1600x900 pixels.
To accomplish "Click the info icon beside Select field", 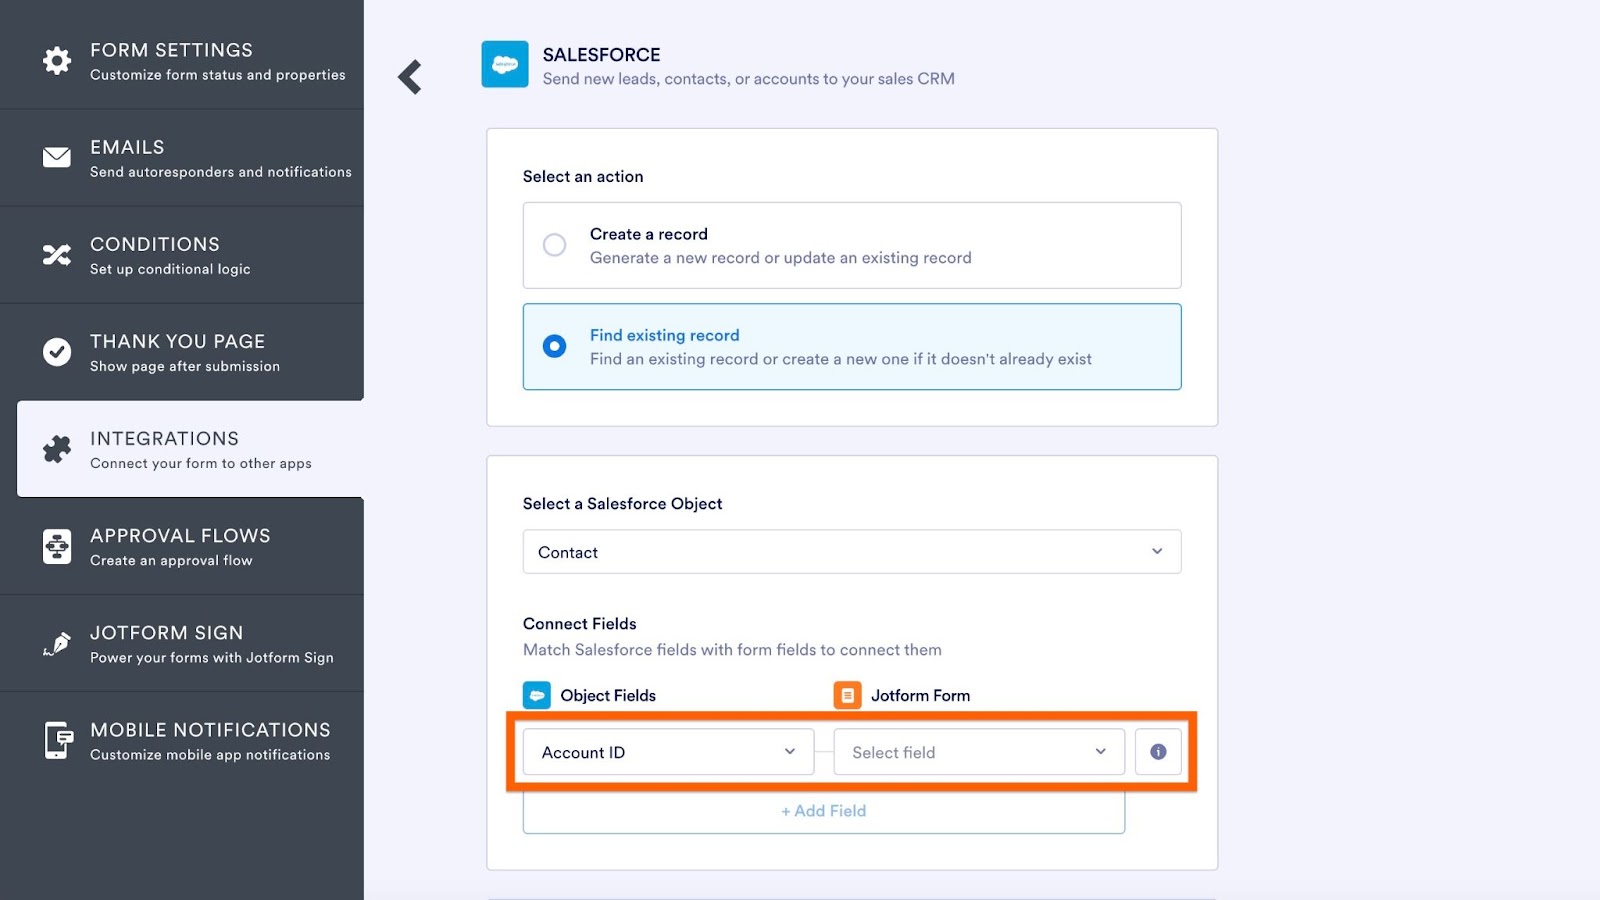I will point(1158,752).
